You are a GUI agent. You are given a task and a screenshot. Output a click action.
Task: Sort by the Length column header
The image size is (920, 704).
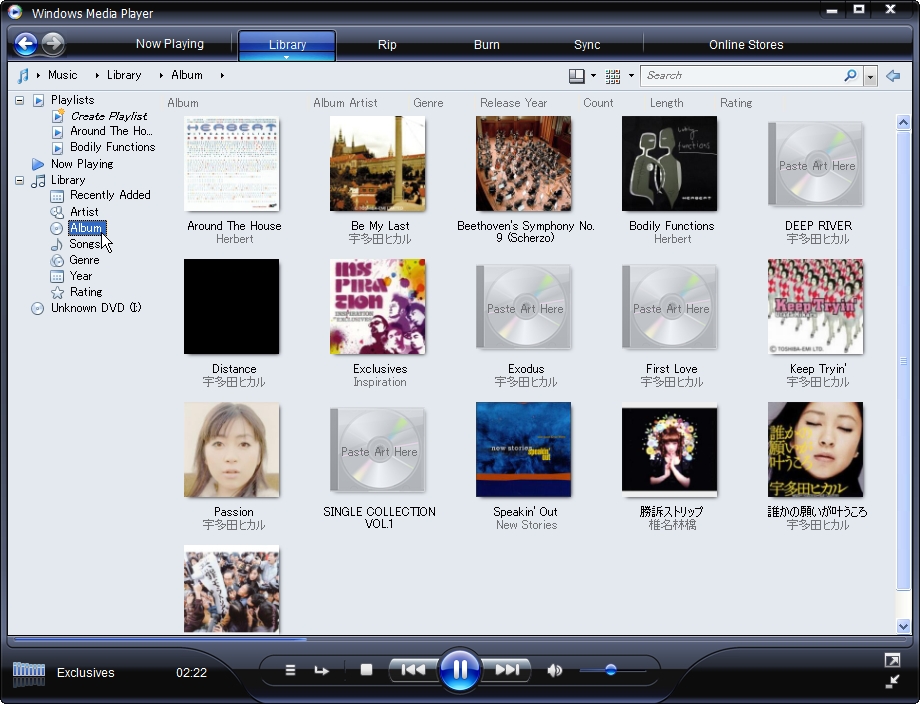tap(667, 103)
